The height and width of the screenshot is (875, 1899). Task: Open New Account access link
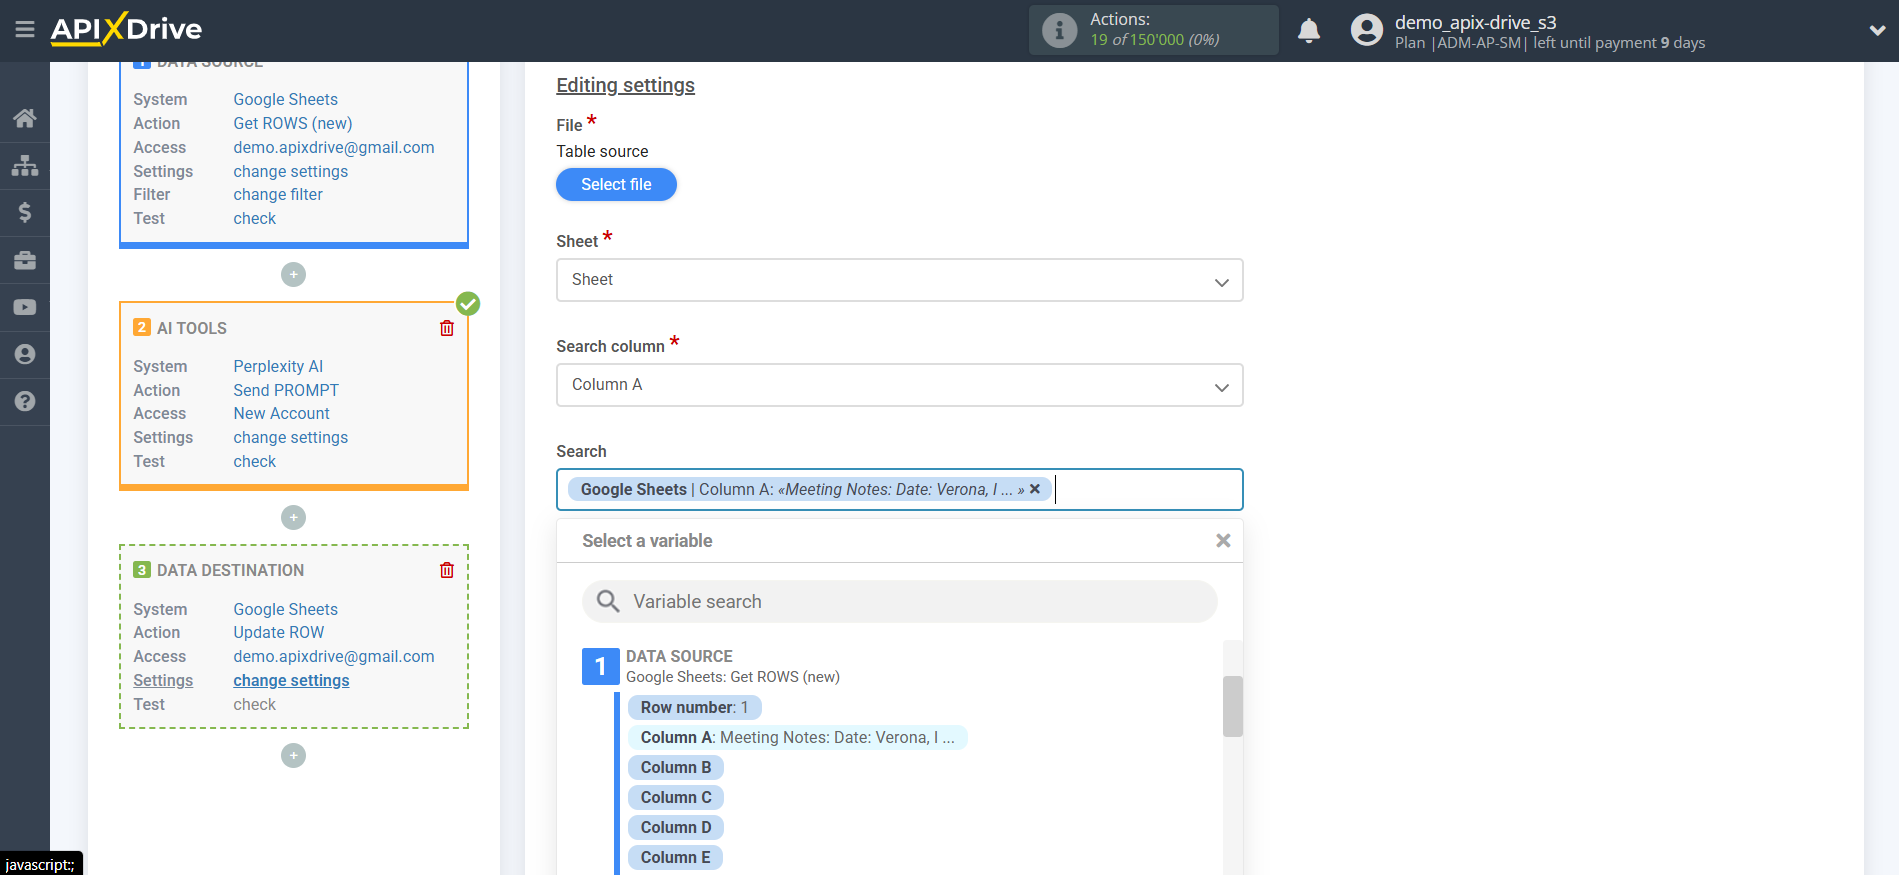point(281,413)
